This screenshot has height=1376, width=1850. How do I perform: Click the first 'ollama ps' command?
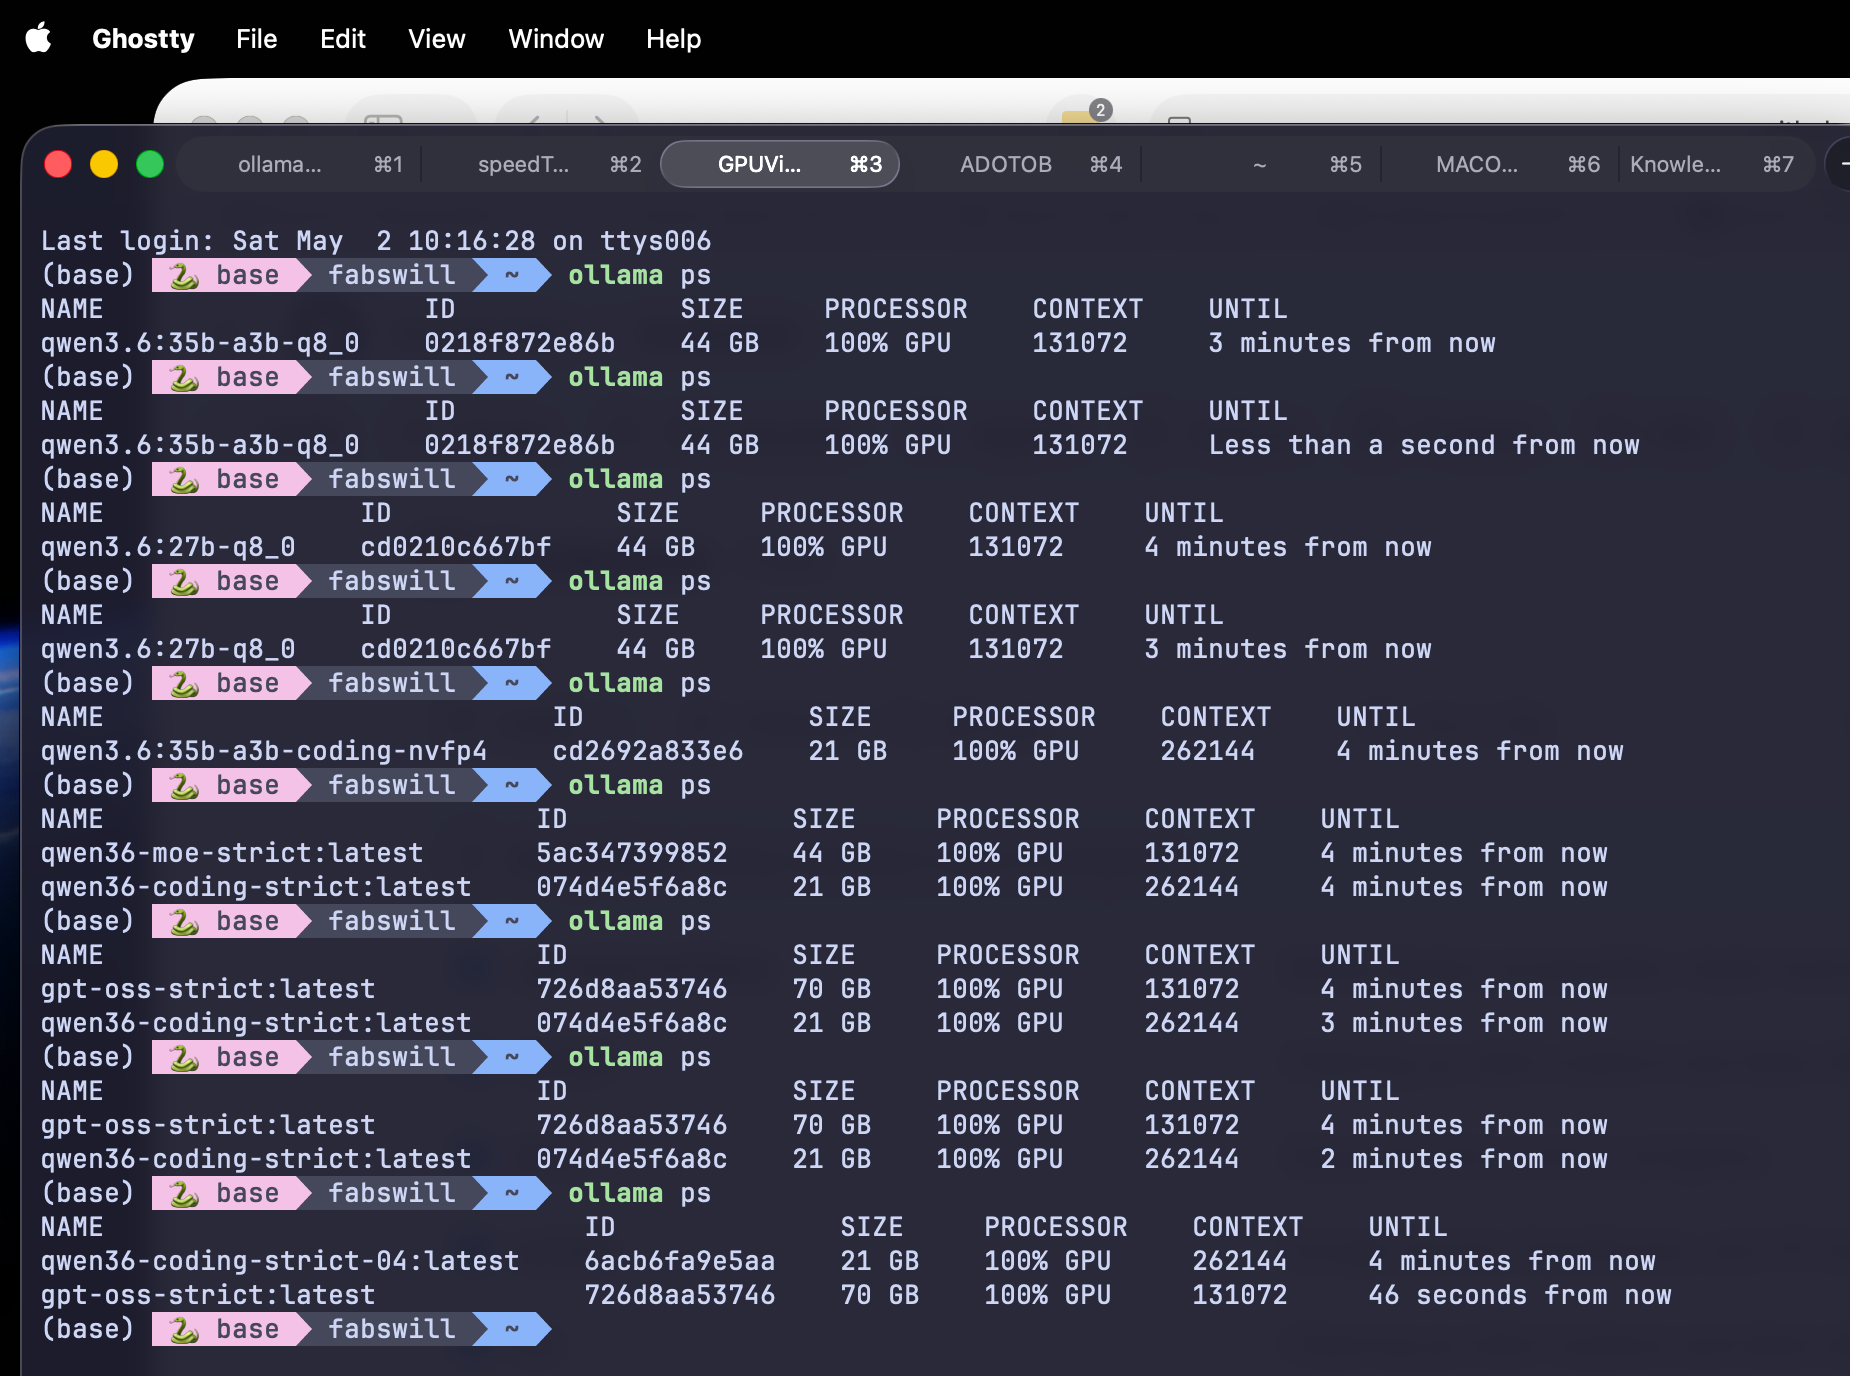click(x=640, y=275)
